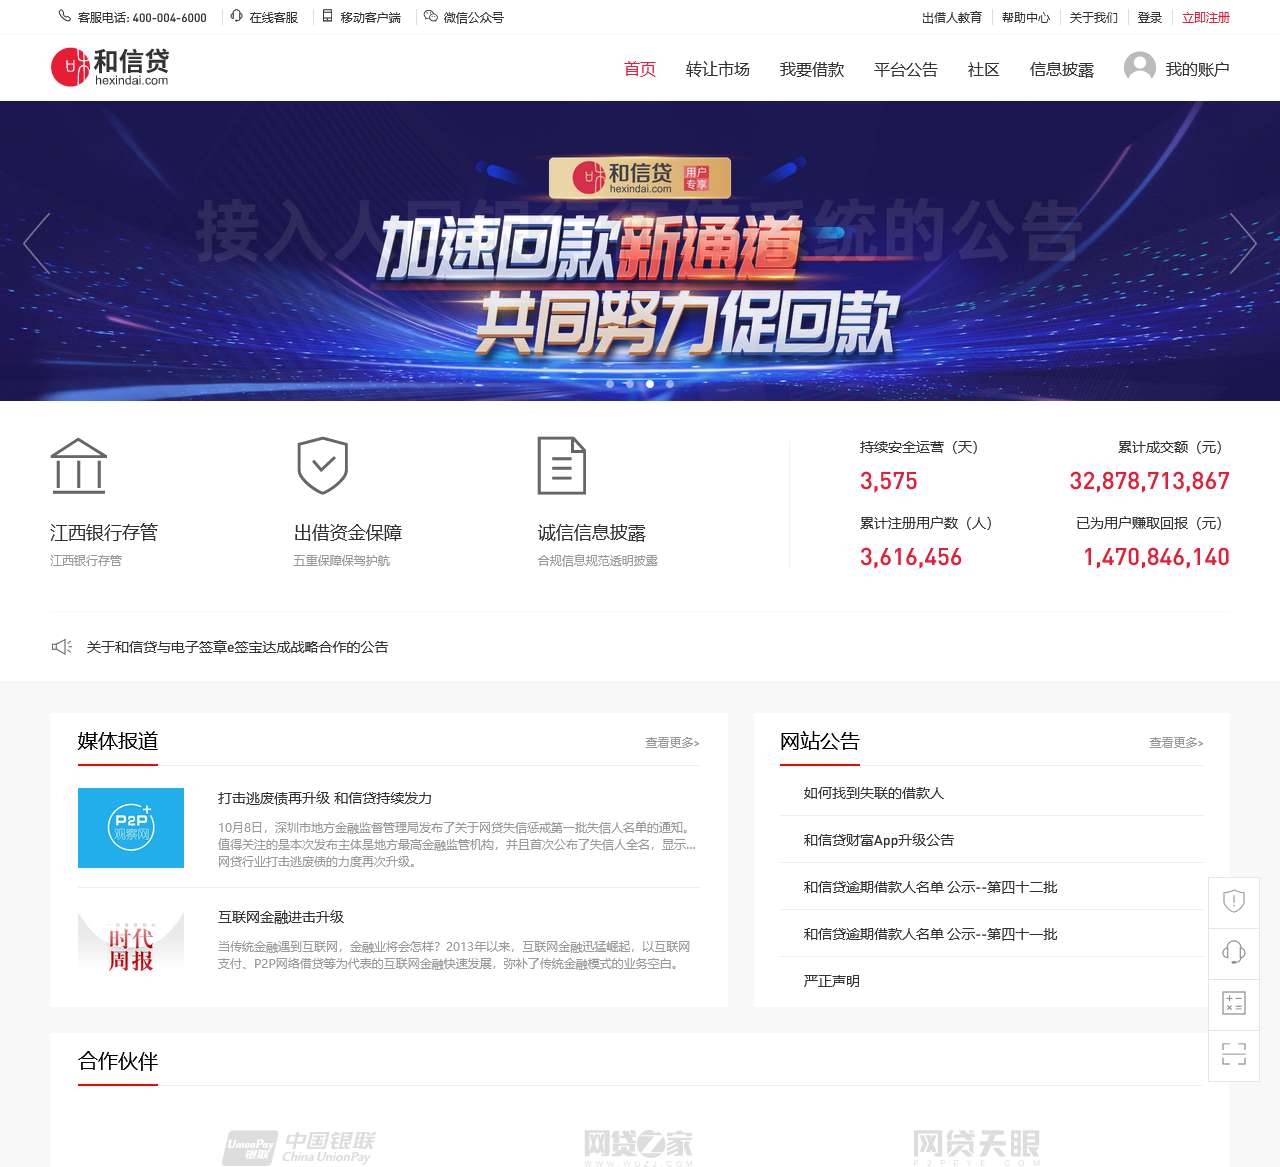Click the user avatar icon near 我的账户
The image size is (1280, 1167).
coord(1140,68)
